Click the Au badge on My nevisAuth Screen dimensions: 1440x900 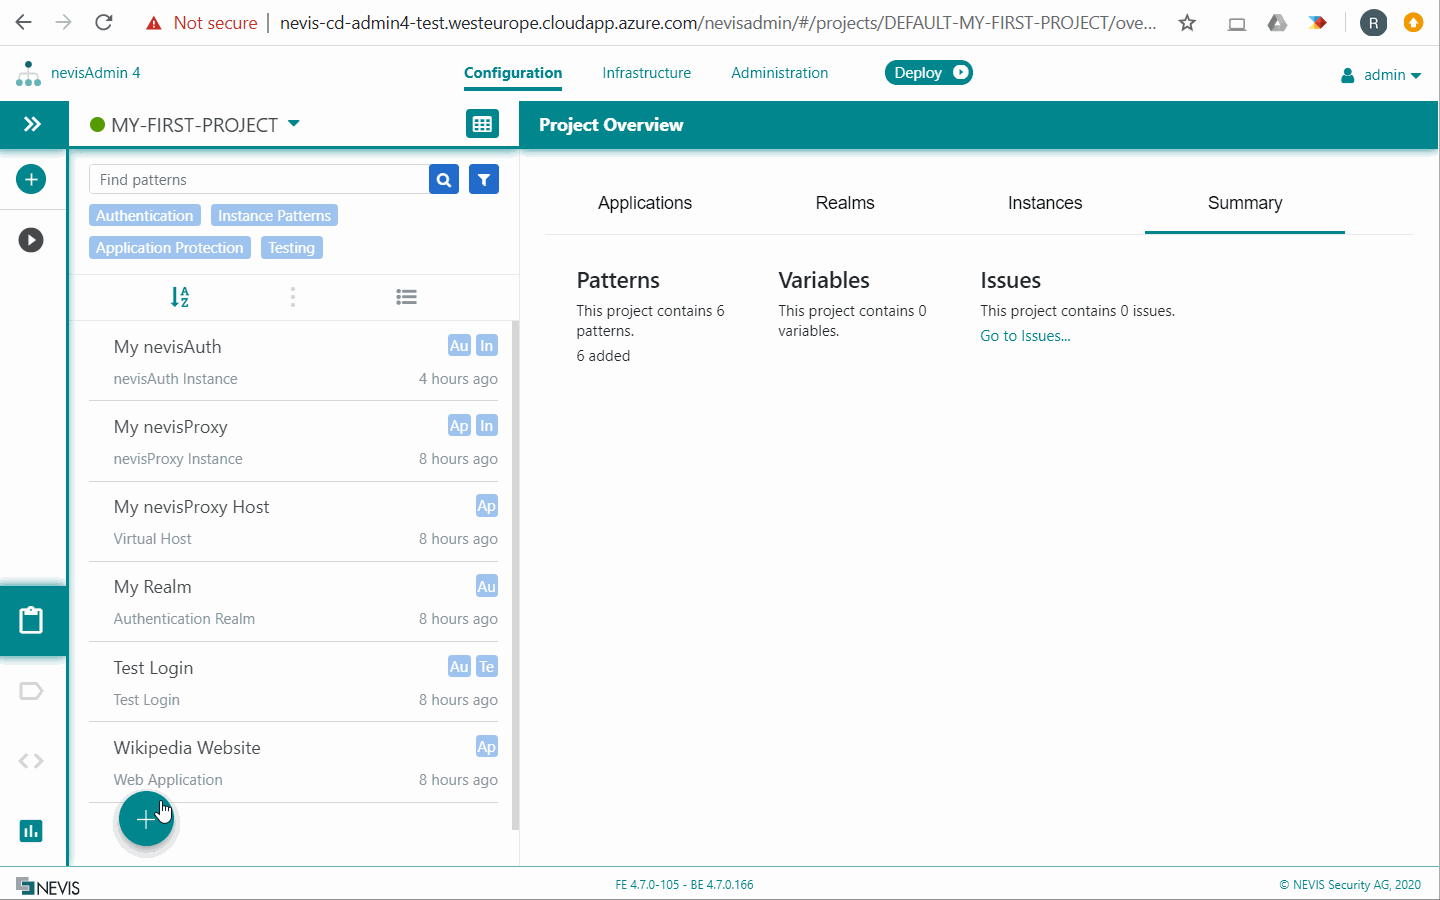459,346
